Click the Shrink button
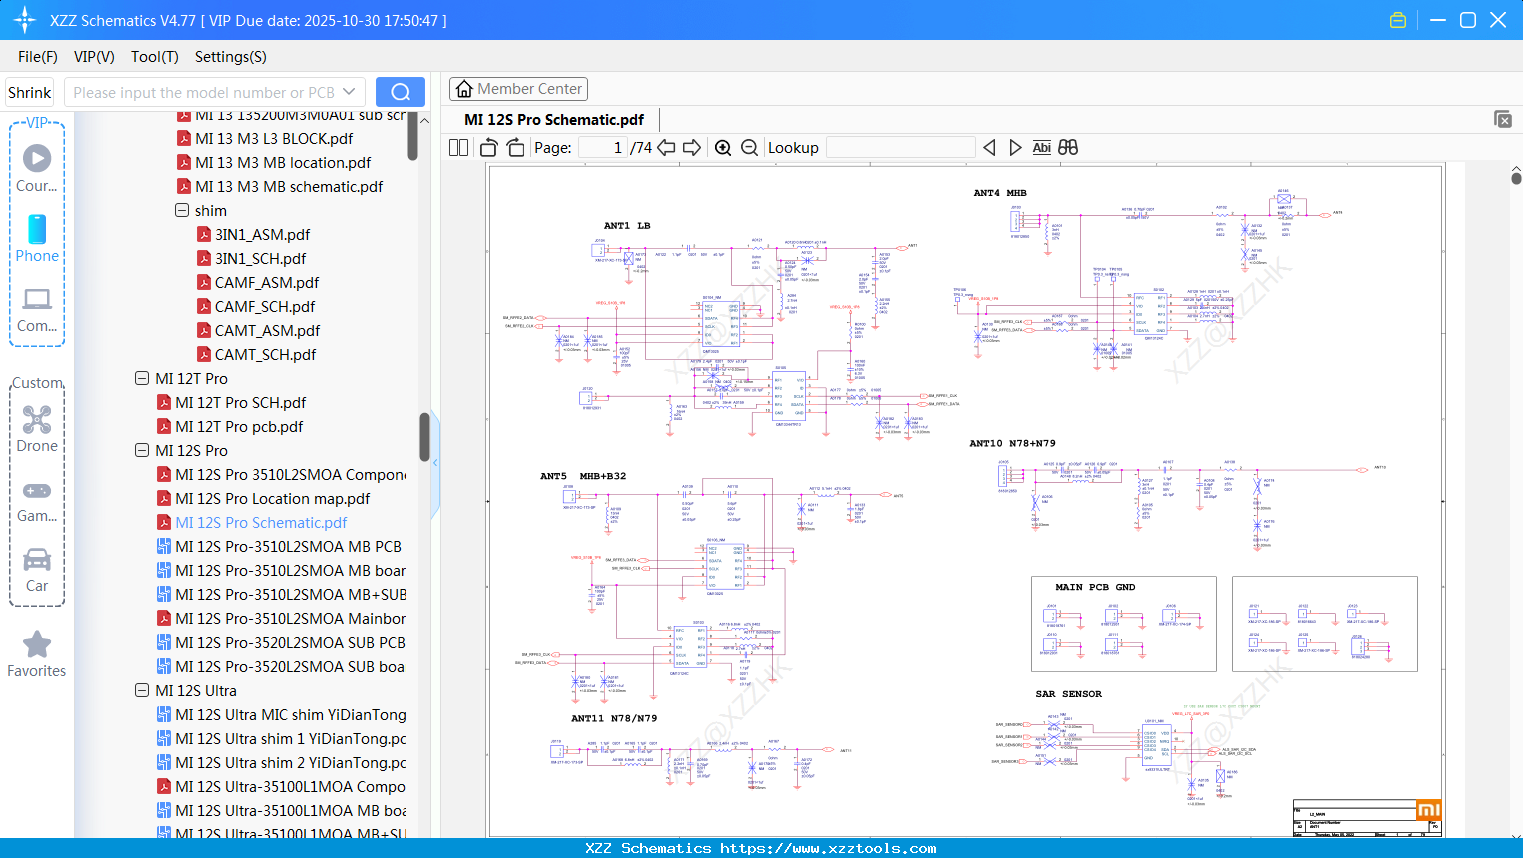The height and width of the screenshot is (858, 1523). (x=29, y=91)
